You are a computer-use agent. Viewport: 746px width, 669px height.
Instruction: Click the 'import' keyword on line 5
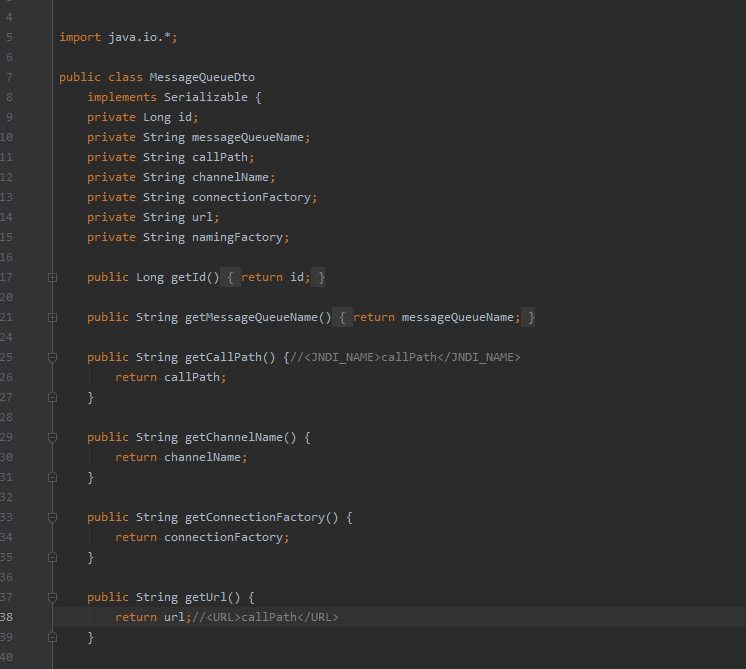coord(80,37)
